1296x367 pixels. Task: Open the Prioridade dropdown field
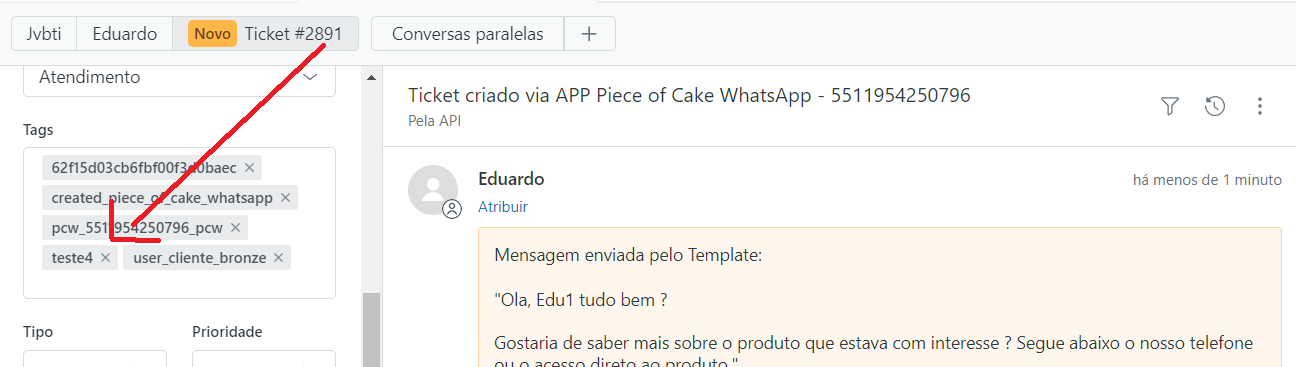[x=264, y=359]
